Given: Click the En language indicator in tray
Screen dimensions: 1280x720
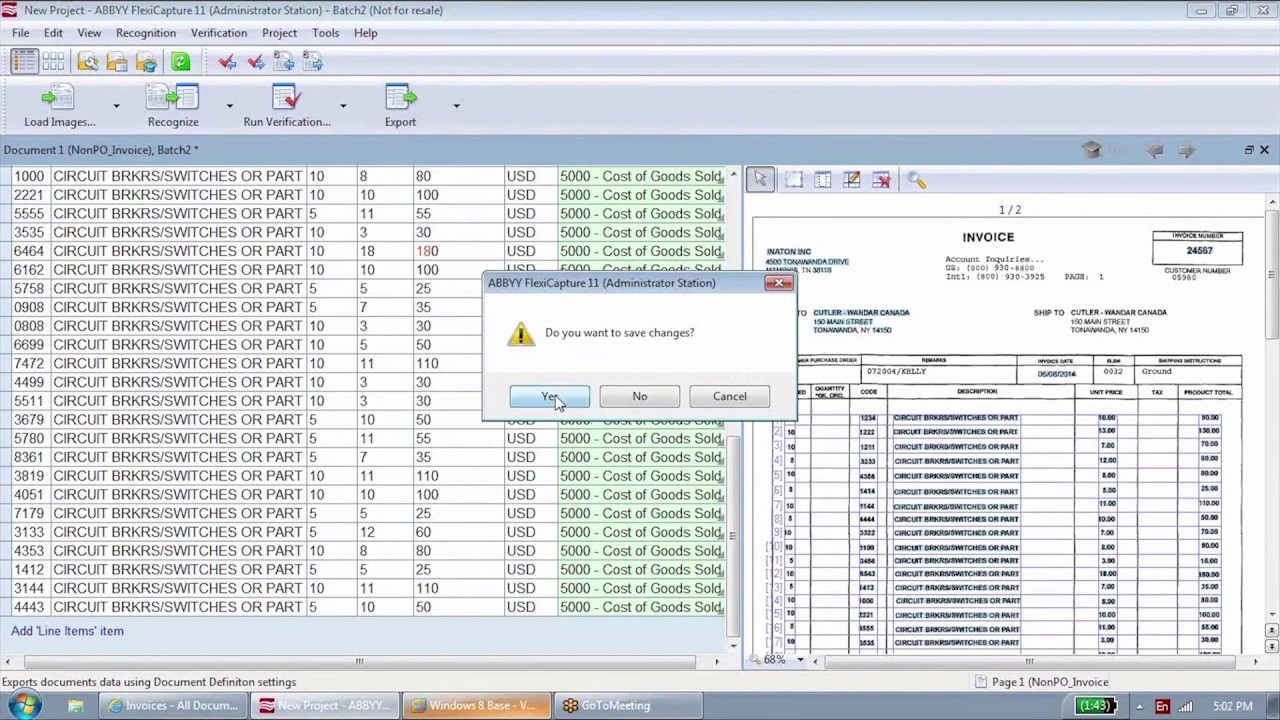Looking at the screenshot, I should pyautogui.click(x=1162, y=706).
